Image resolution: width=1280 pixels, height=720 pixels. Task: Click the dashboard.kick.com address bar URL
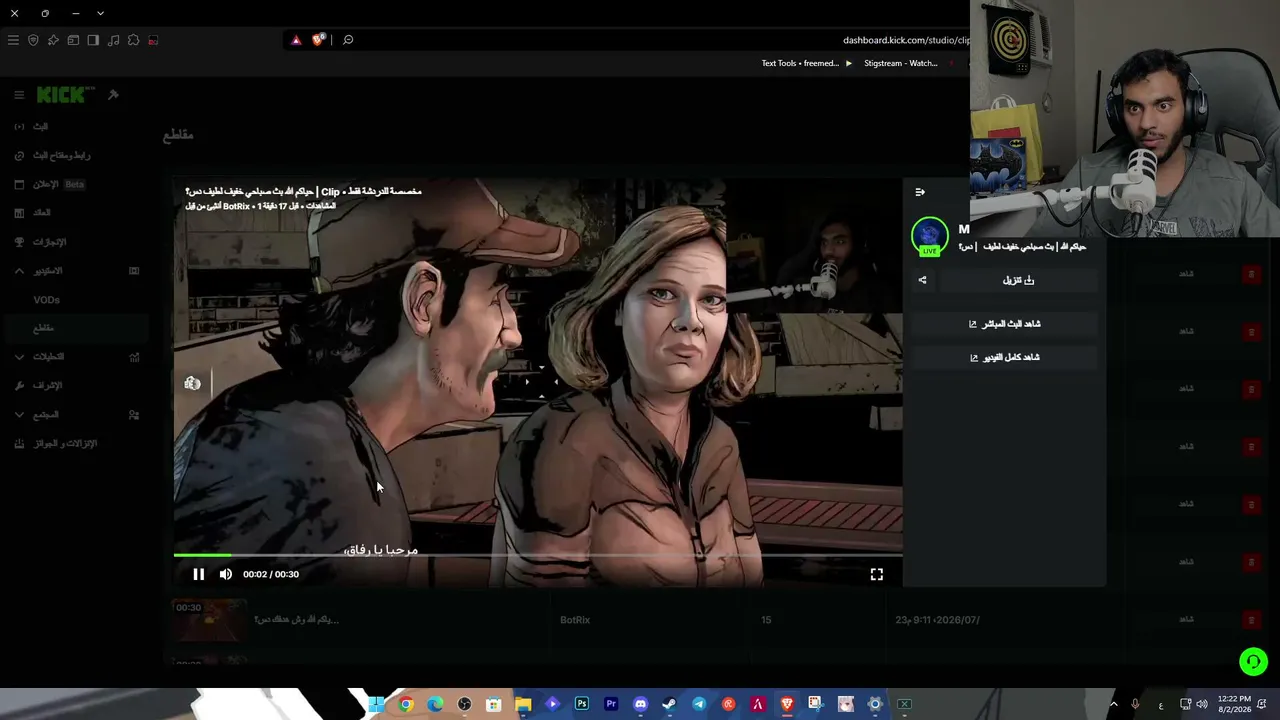coord(906,40)
